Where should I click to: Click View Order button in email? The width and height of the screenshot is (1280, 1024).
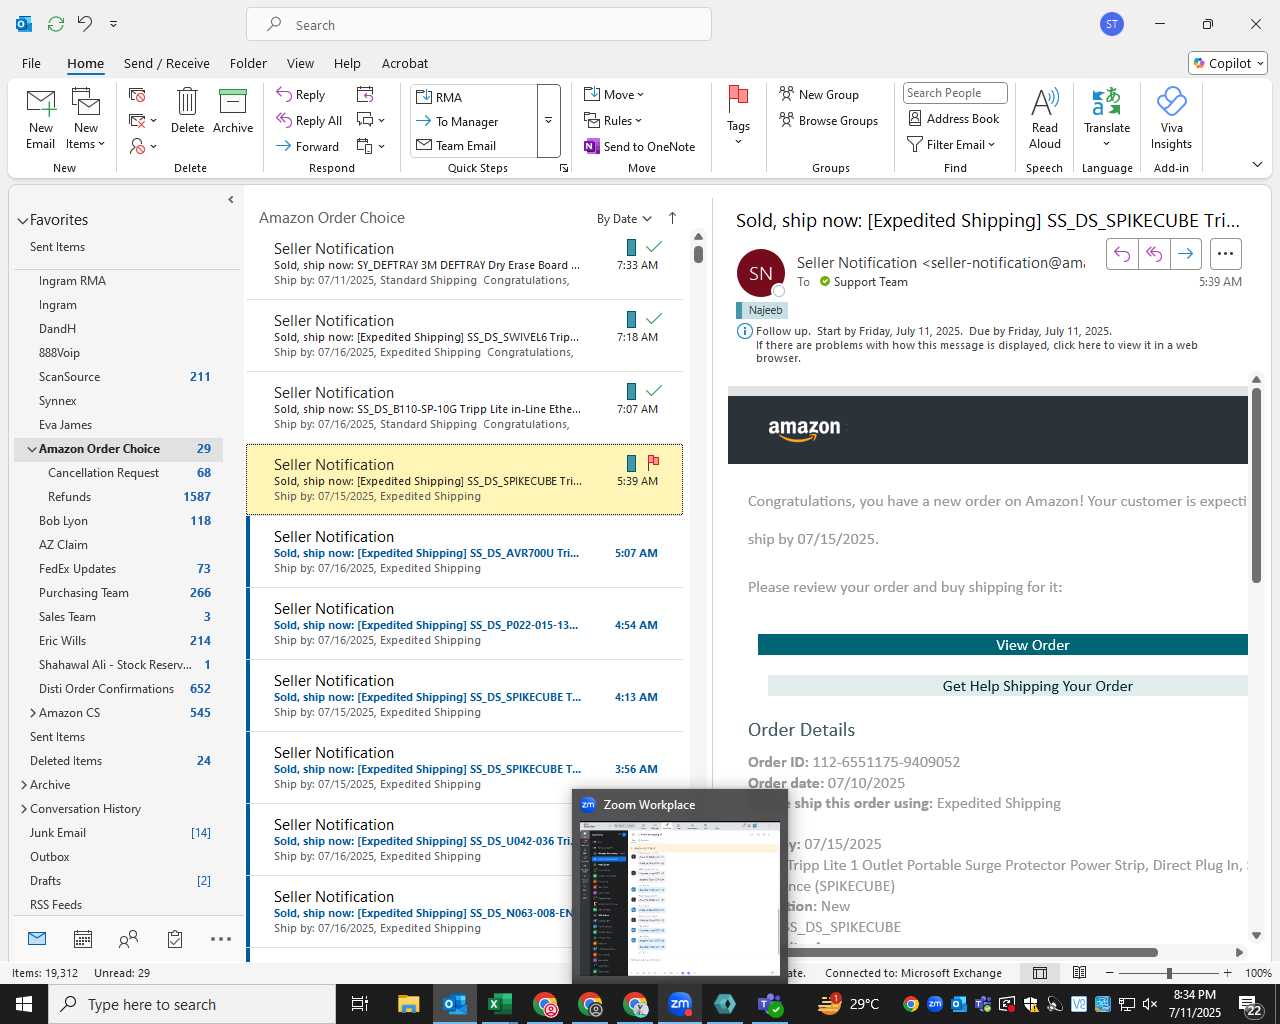1003,645
